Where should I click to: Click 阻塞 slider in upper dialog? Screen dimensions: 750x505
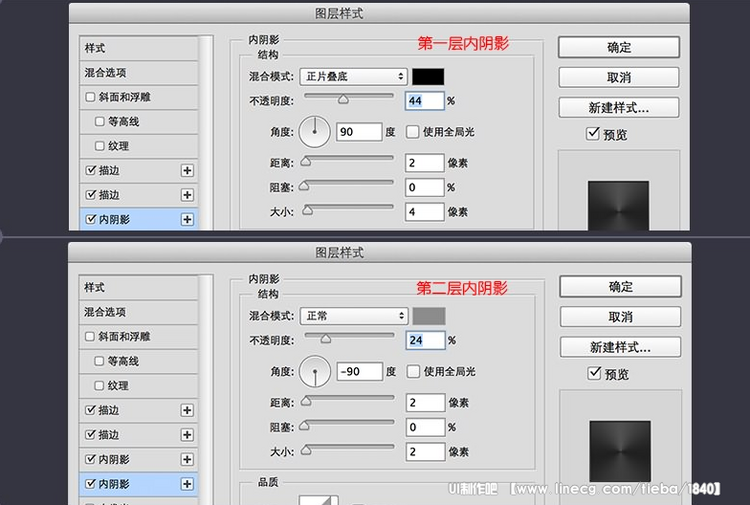coord(347,185)
